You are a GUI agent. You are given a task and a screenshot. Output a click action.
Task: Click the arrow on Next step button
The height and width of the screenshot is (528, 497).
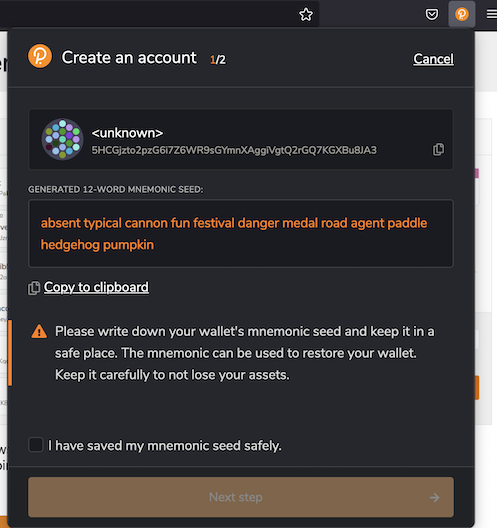434,497
